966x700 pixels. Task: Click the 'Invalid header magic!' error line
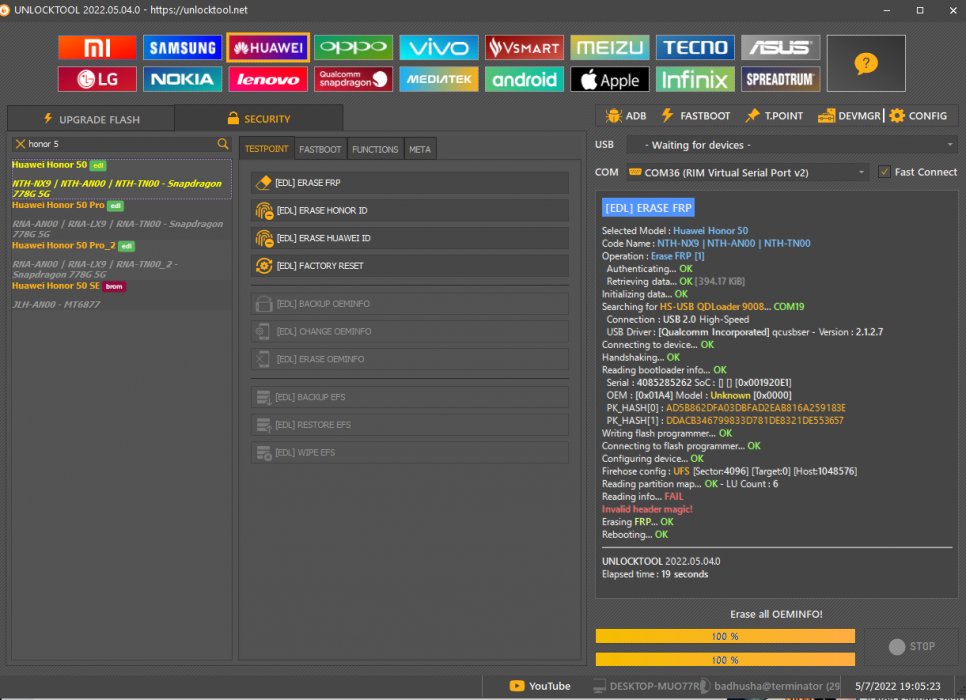pos(647,509)
